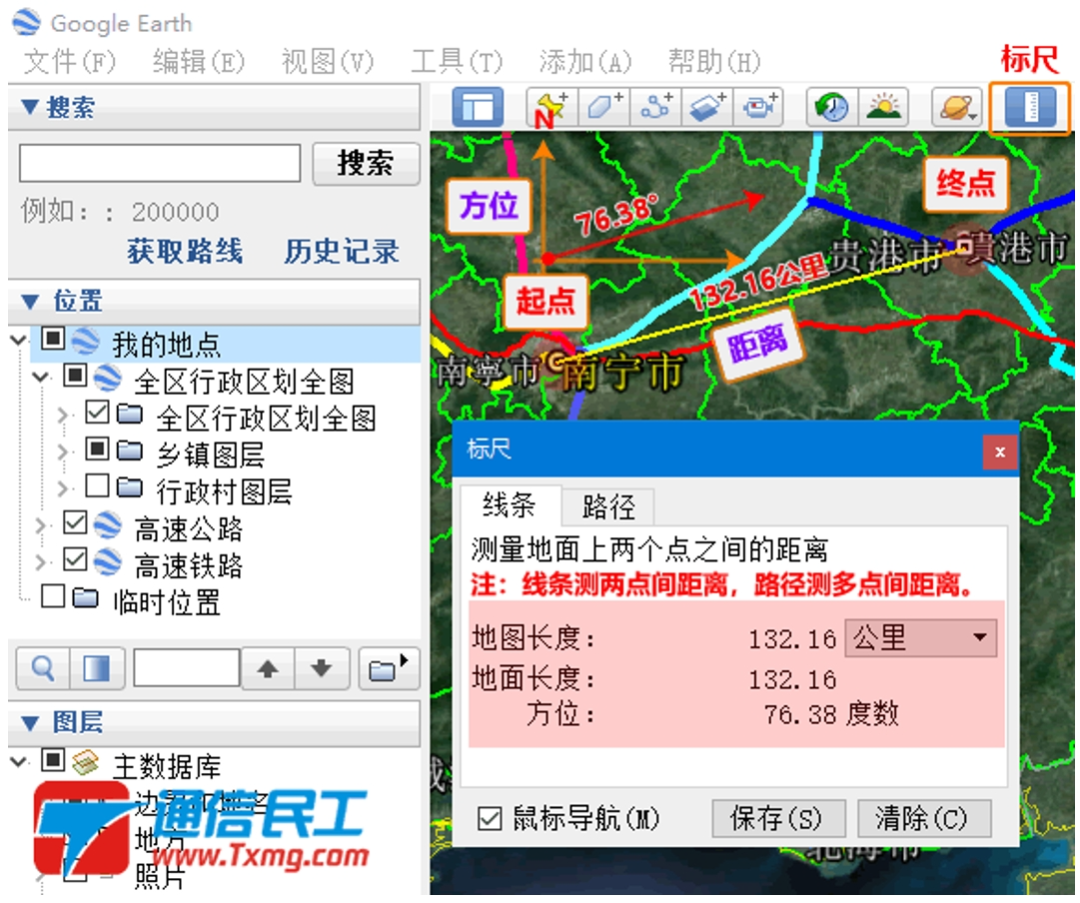Show historical imagery with the clock icon

click(831, 107)
